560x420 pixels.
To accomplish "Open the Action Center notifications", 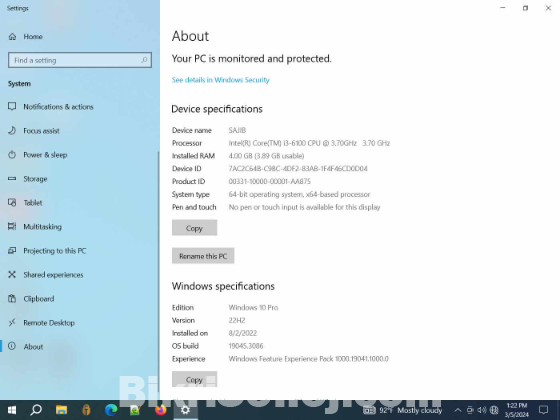I will tap(544, 410).
